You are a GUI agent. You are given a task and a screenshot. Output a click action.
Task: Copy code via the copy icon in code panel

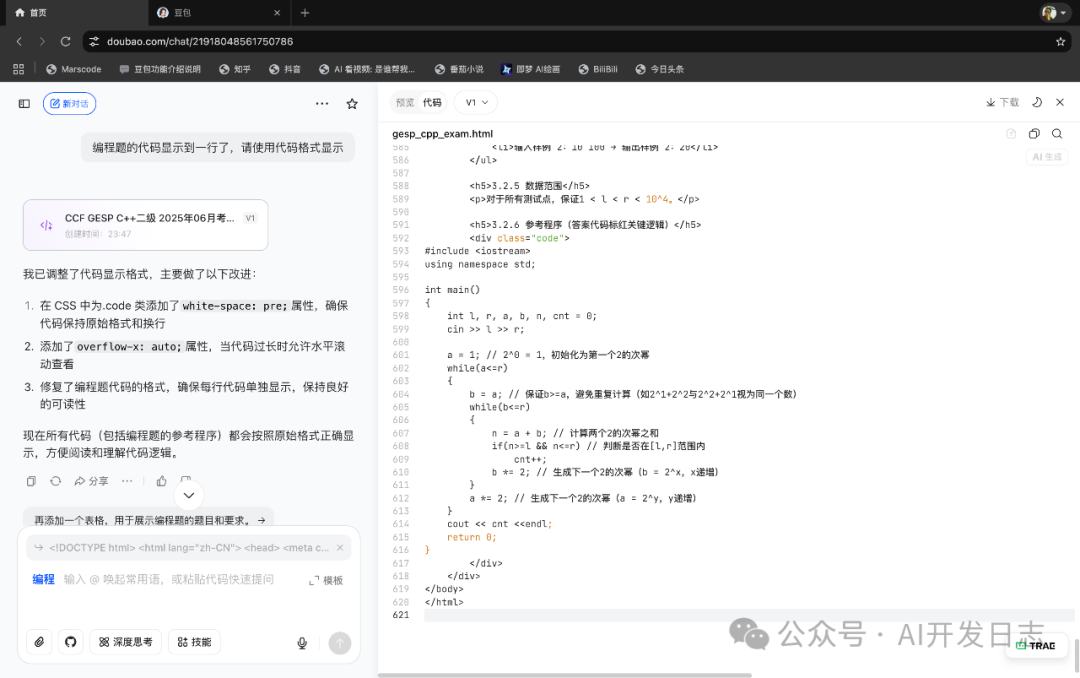[1034, 133]
